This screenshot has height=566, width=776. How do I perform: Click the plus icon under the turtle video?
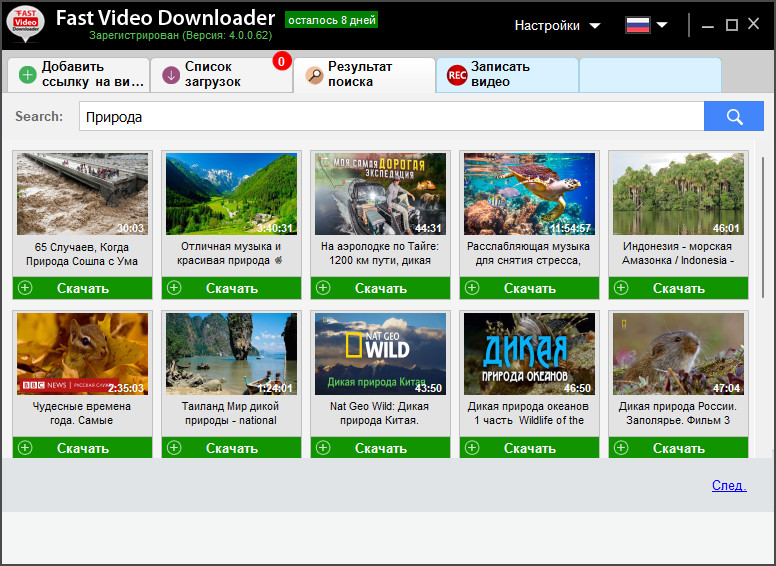[472, 287]
